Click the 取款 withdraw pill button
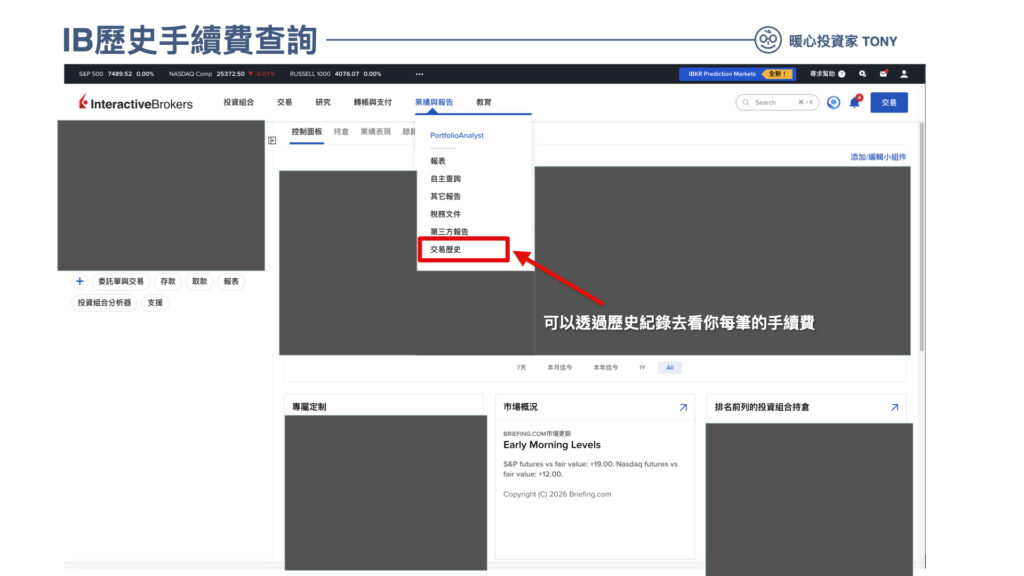This screenshot has height=576, width=1024. click(x=199, y=281)
